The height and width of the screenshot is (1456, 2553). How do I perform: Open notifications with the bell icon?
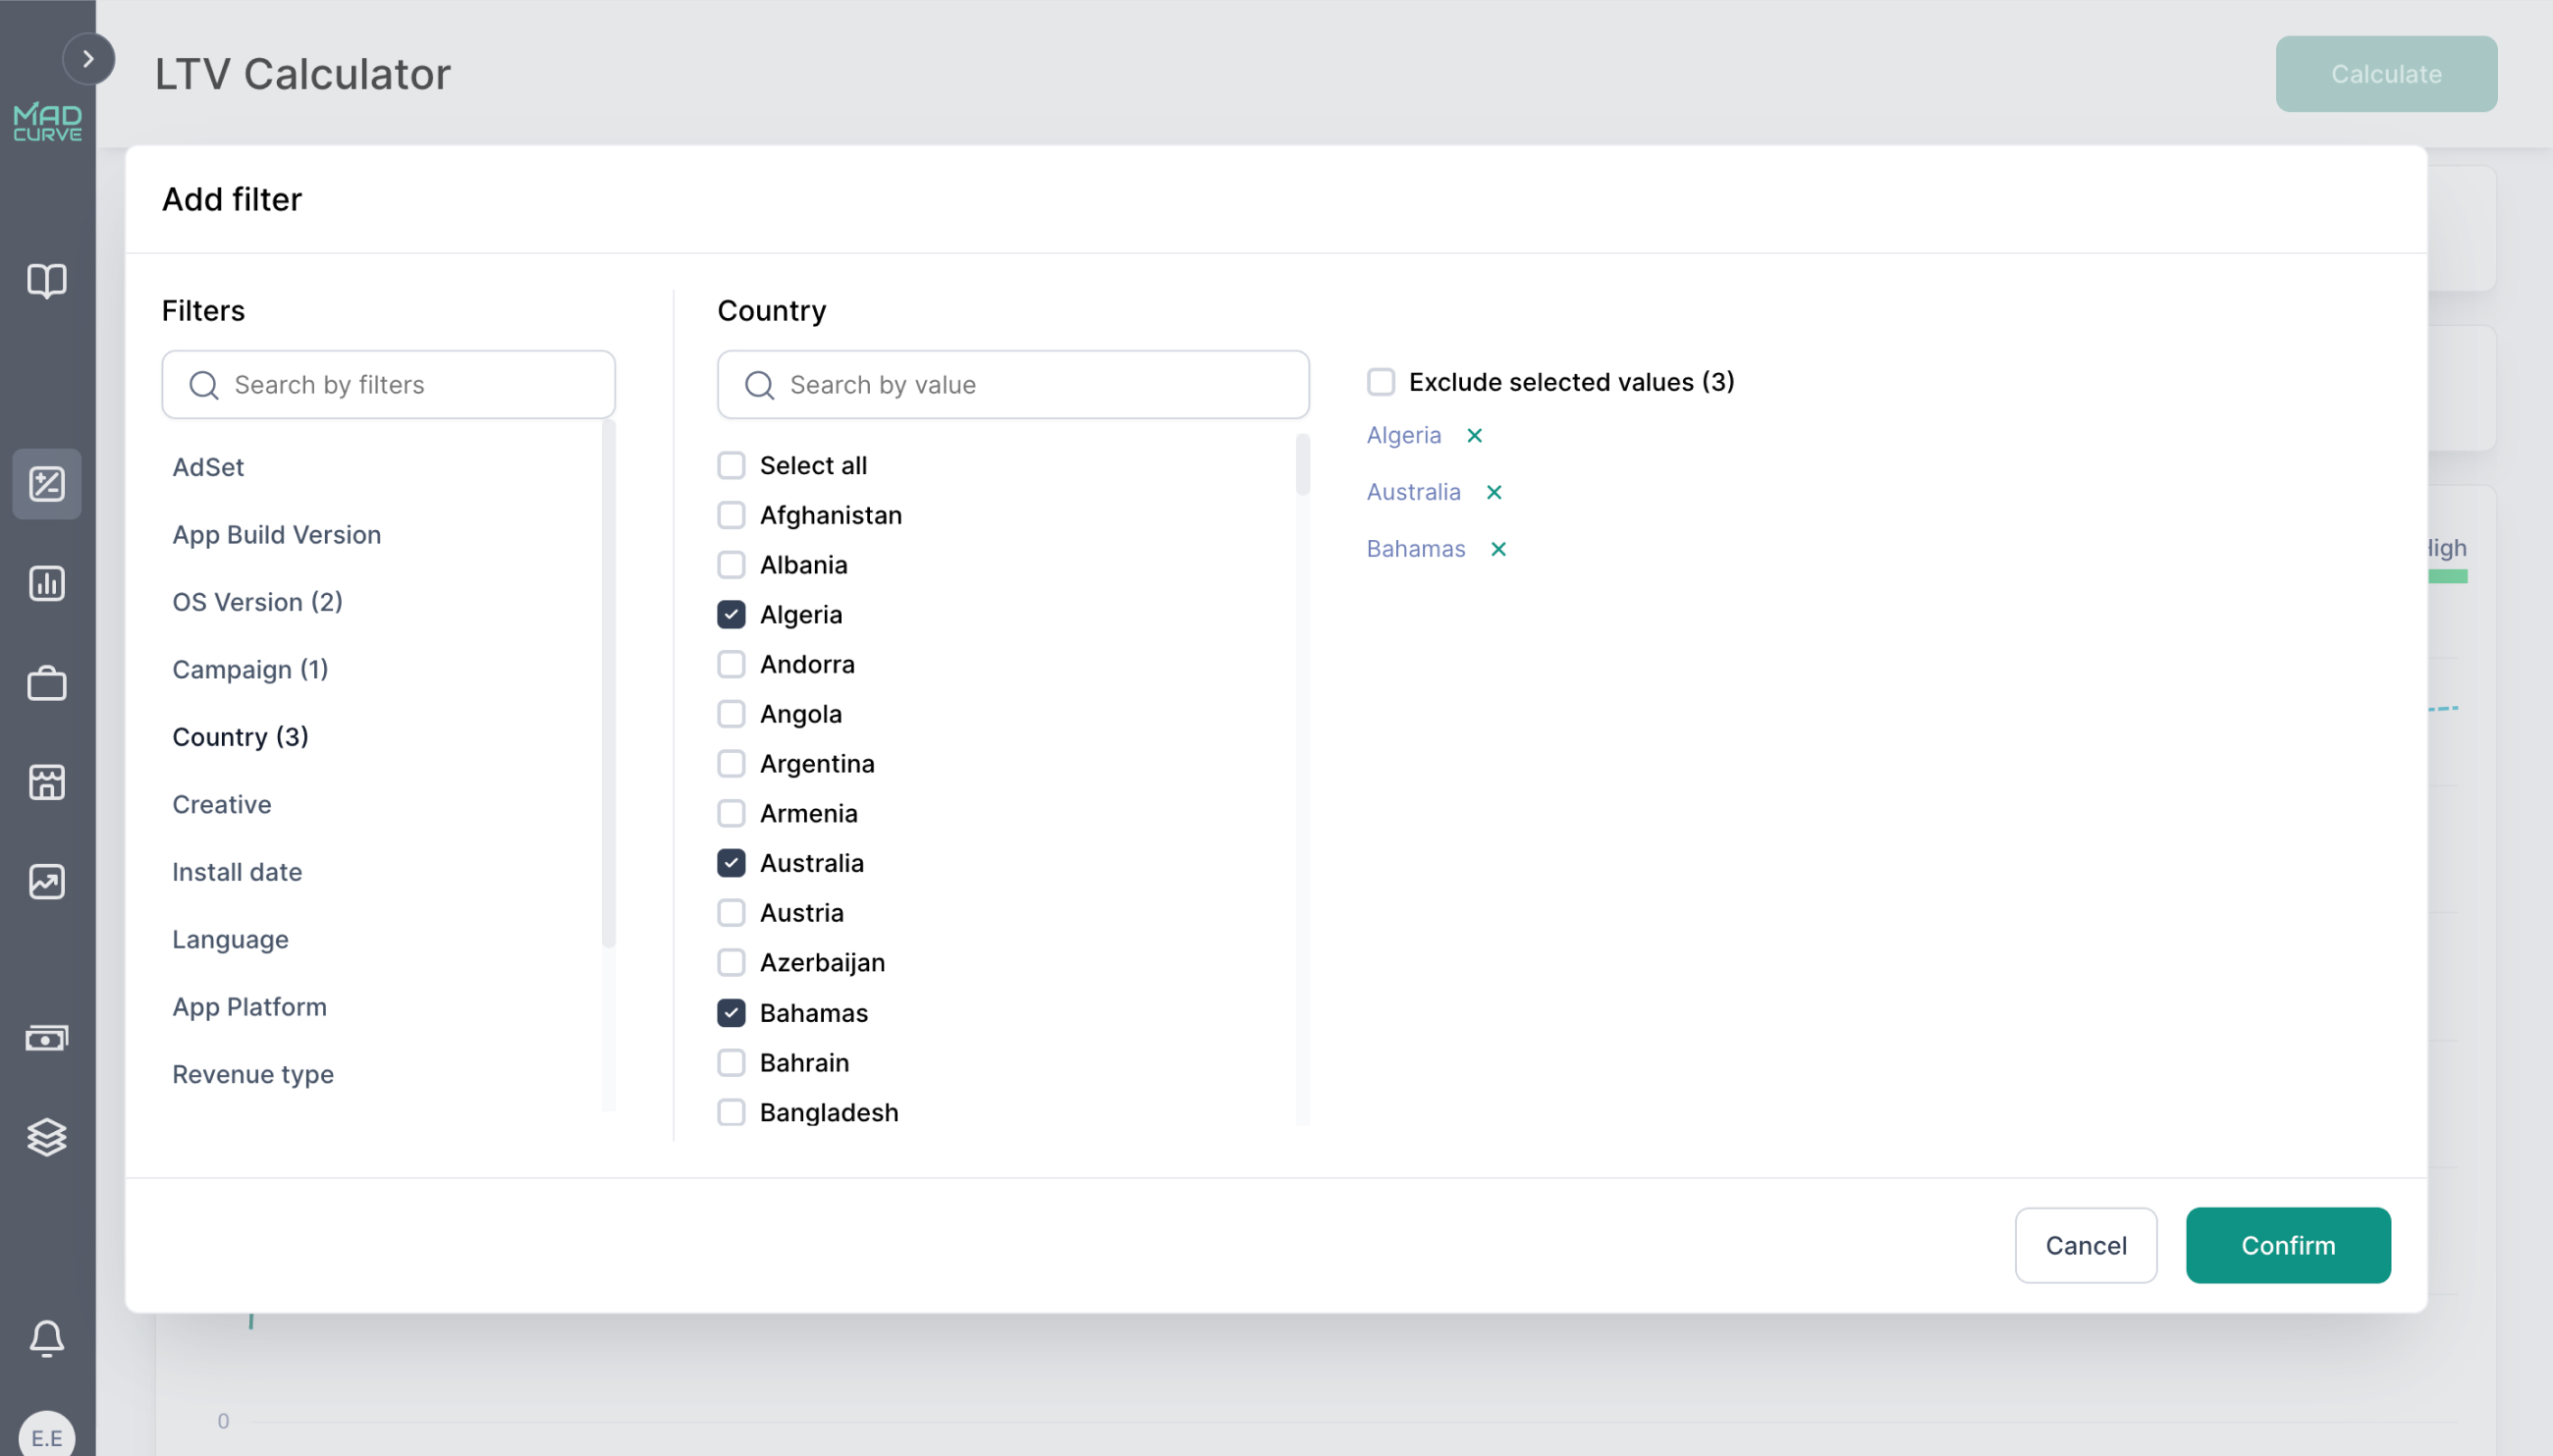47,1338
